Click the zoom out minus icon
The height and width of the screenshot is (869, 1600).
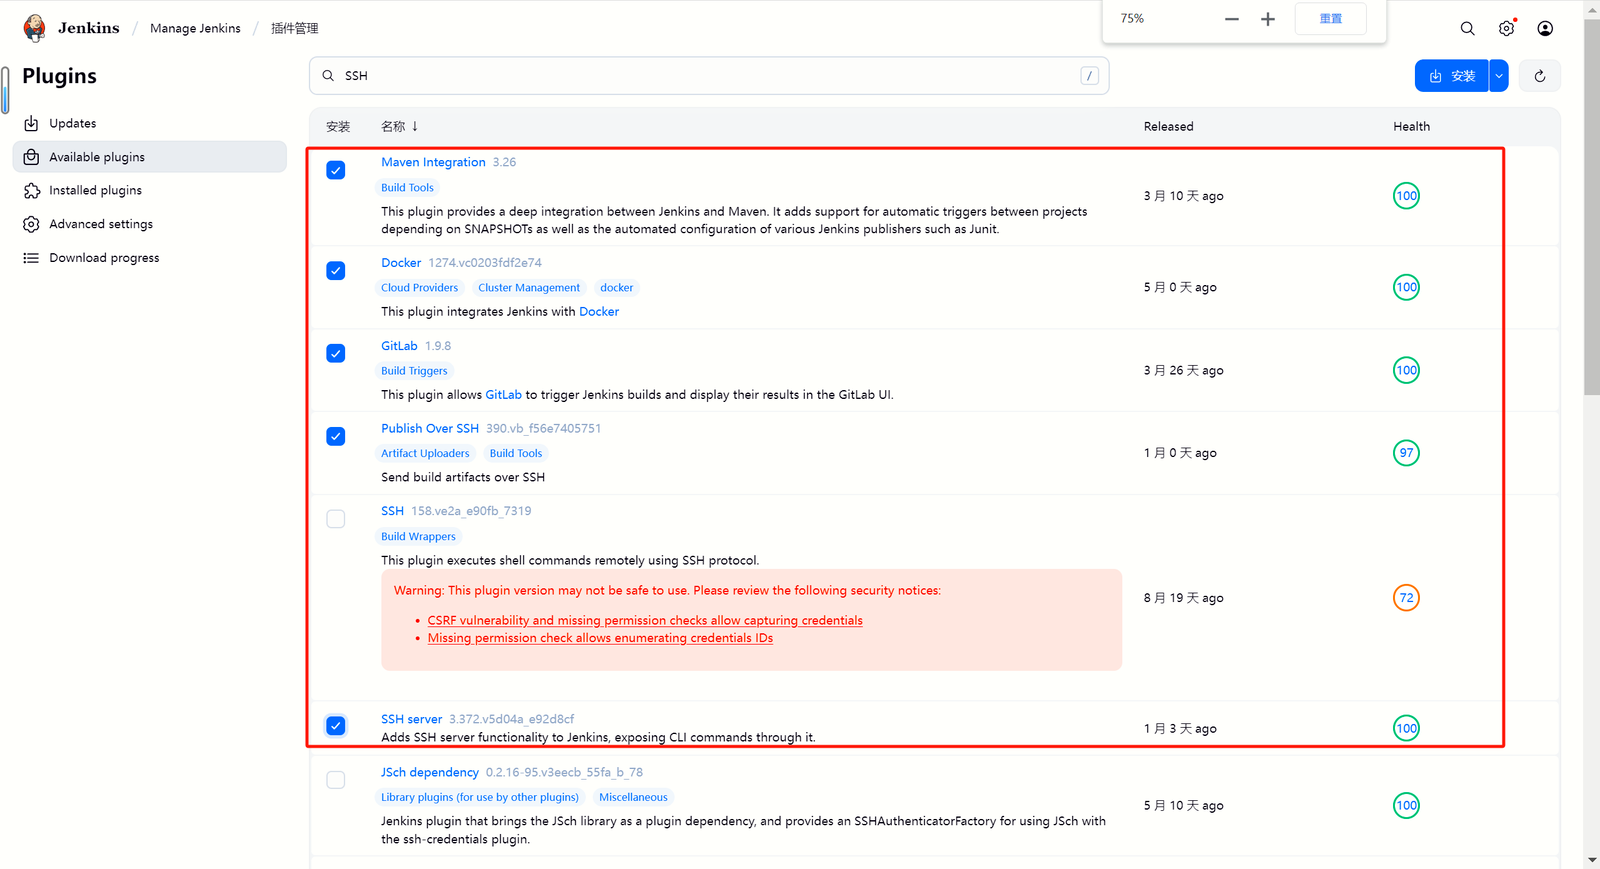pyautogui.click(x=1232, y=19)
